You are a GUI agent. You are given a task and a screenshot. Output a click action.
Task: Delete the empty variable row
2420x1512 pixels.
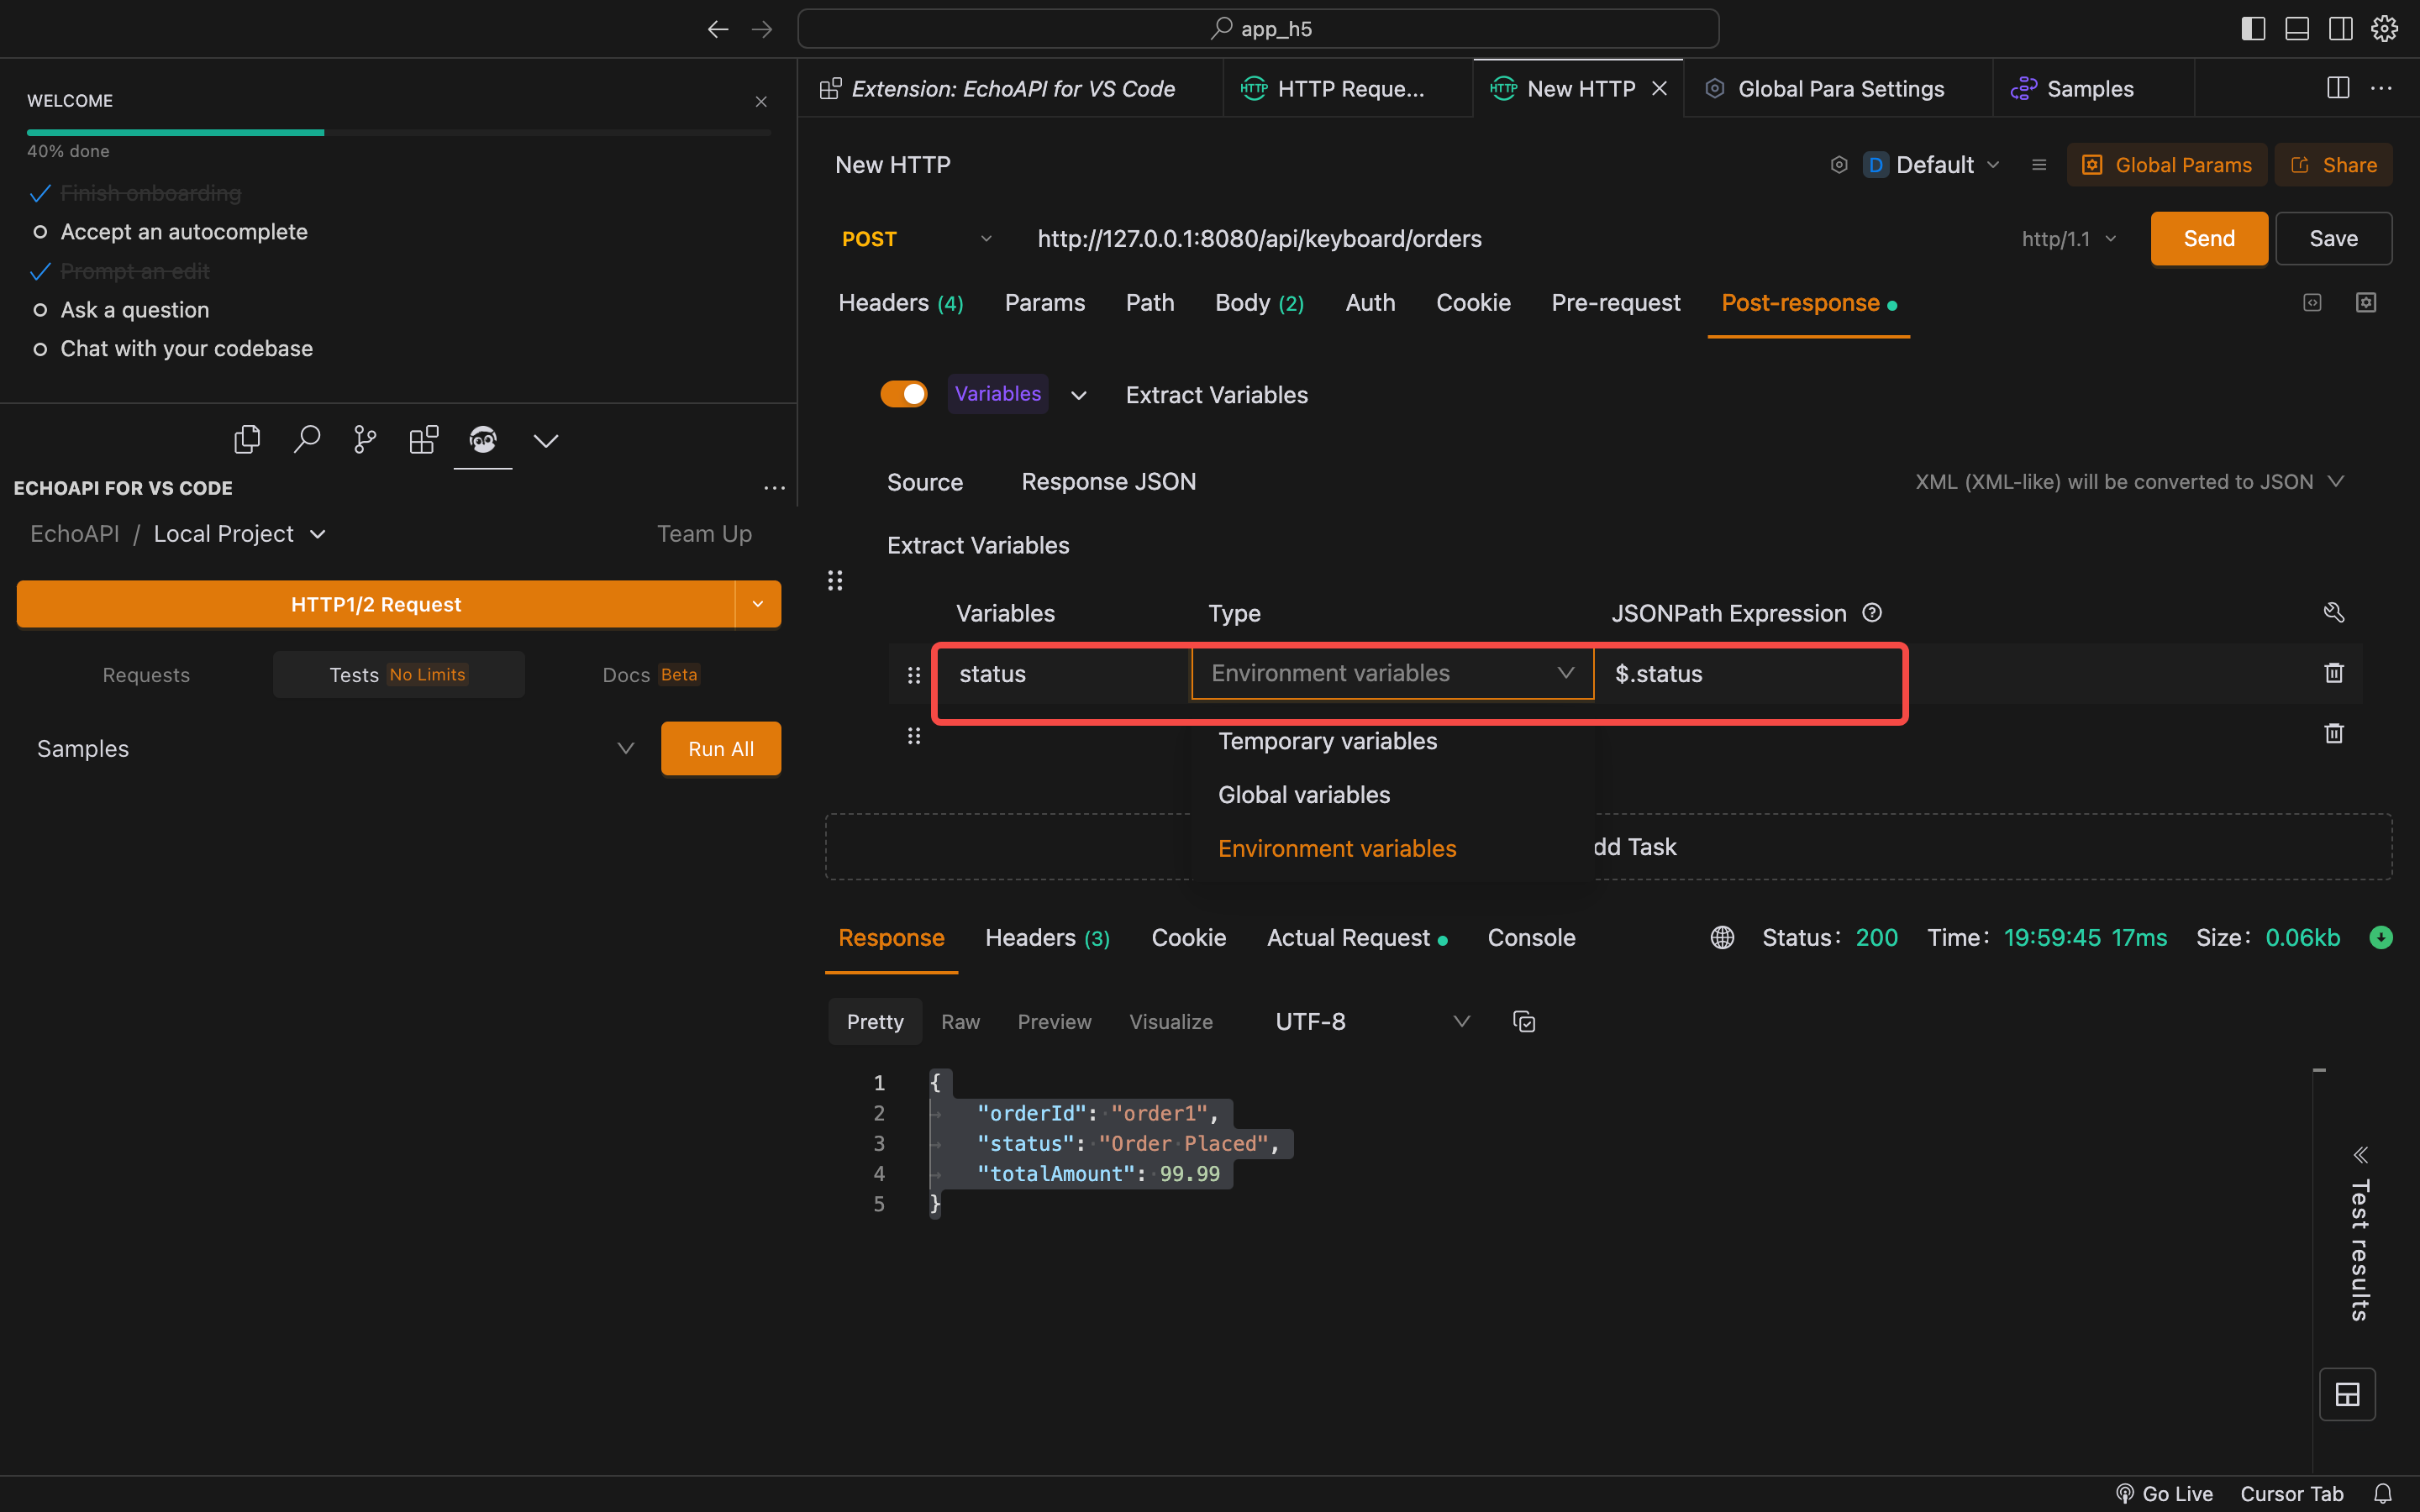pos(2334,733)
